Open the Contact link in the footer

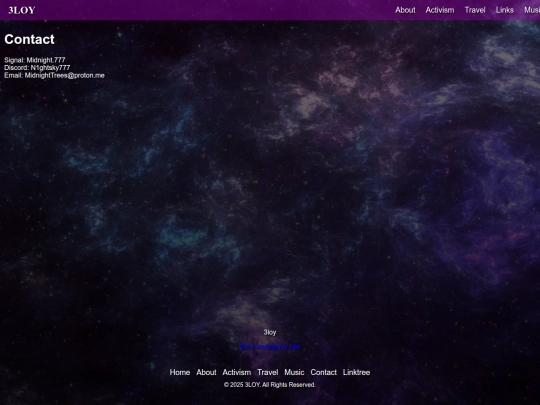pyautogui.click(x=323, y=372)
